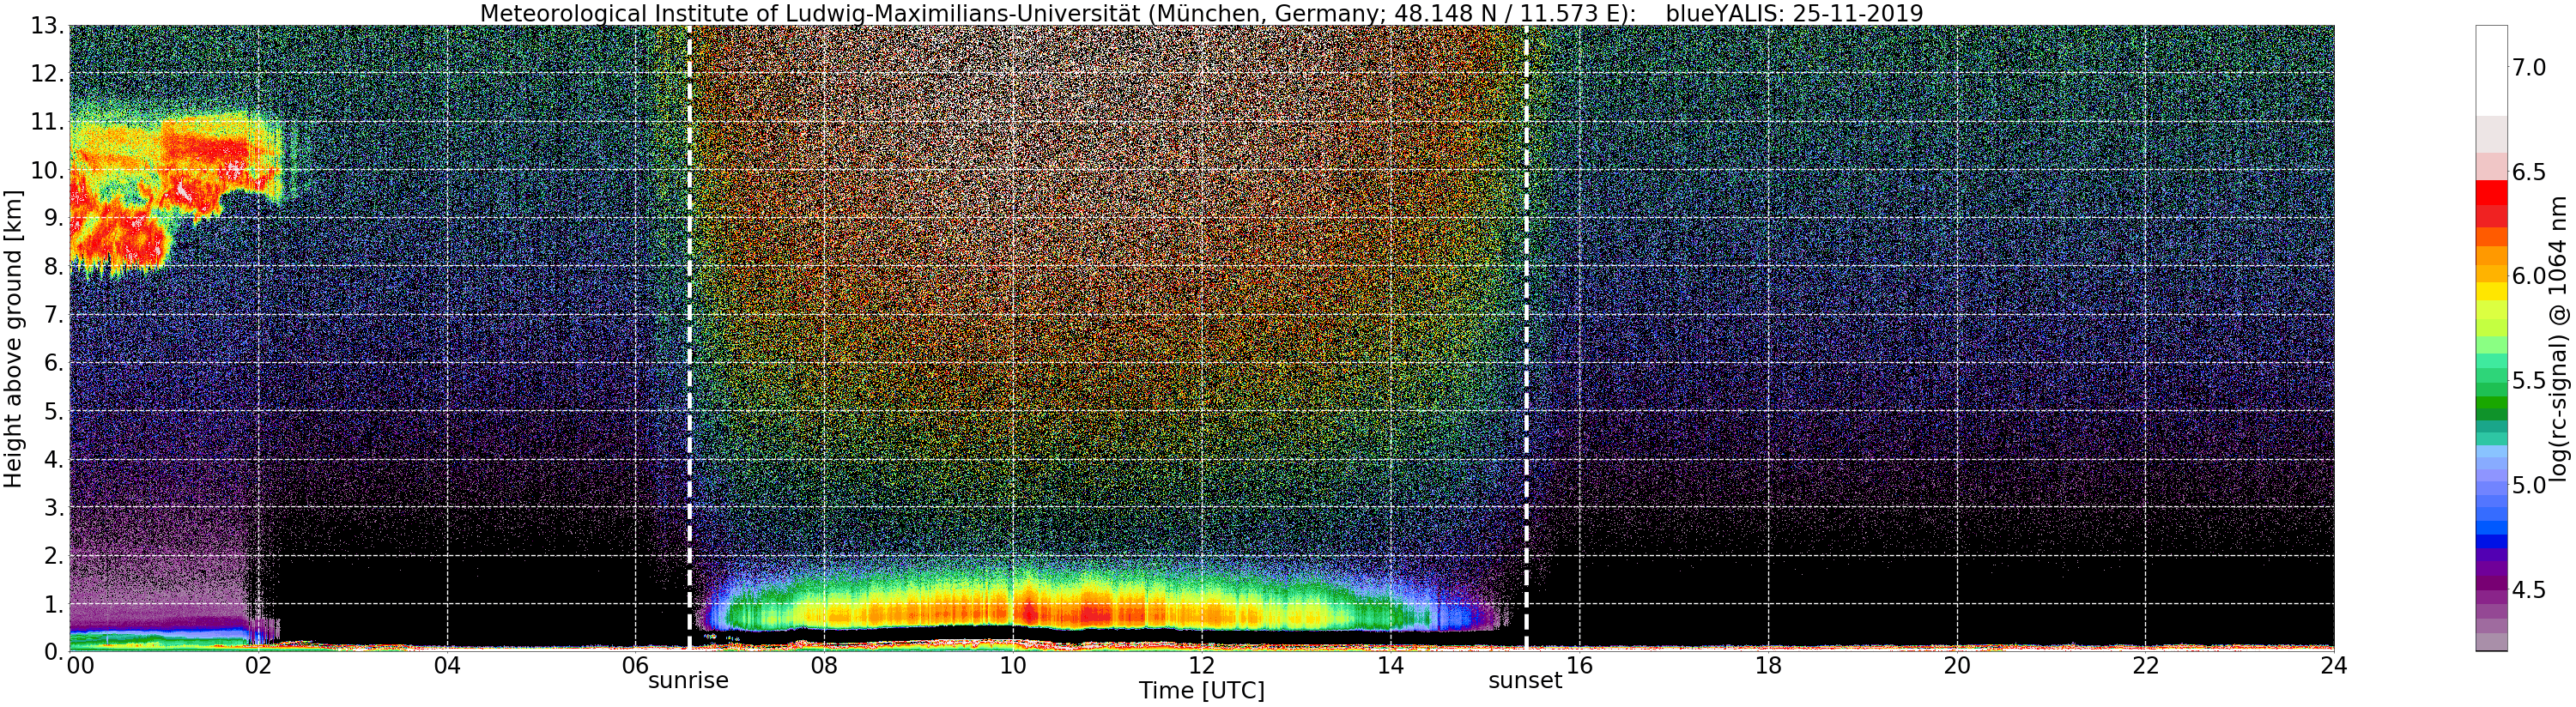Click the time tick label '14'

[x=1390, y=665]
